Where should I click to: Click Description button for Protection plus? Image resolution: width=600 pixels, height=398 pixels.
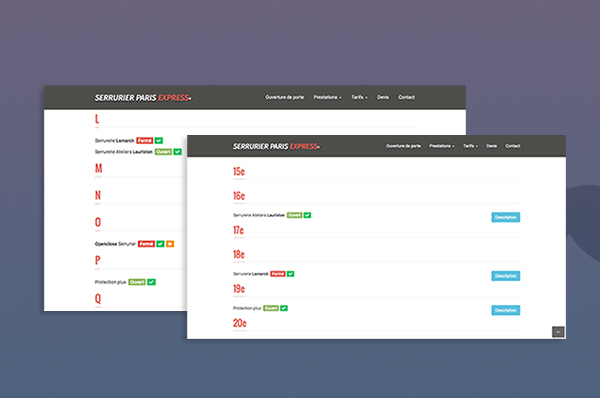click(x=505, y=310)
